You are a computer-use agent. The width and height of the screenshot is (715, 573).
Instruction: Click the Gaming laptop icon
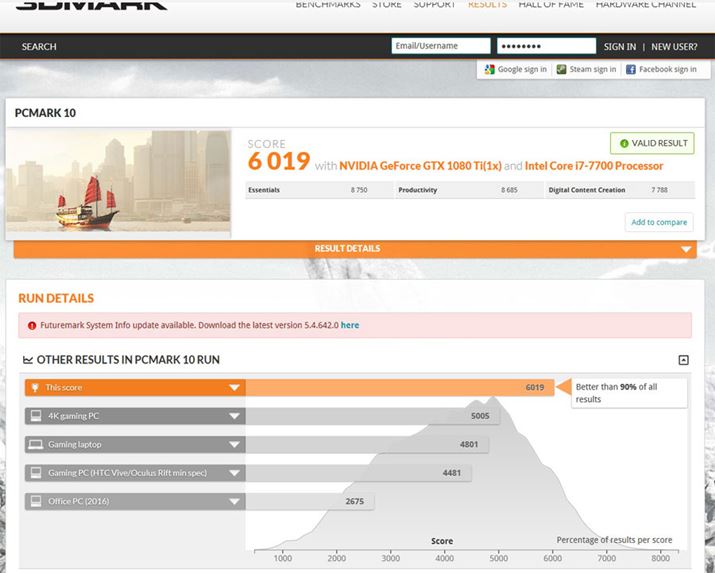click(x=36, y=444)
